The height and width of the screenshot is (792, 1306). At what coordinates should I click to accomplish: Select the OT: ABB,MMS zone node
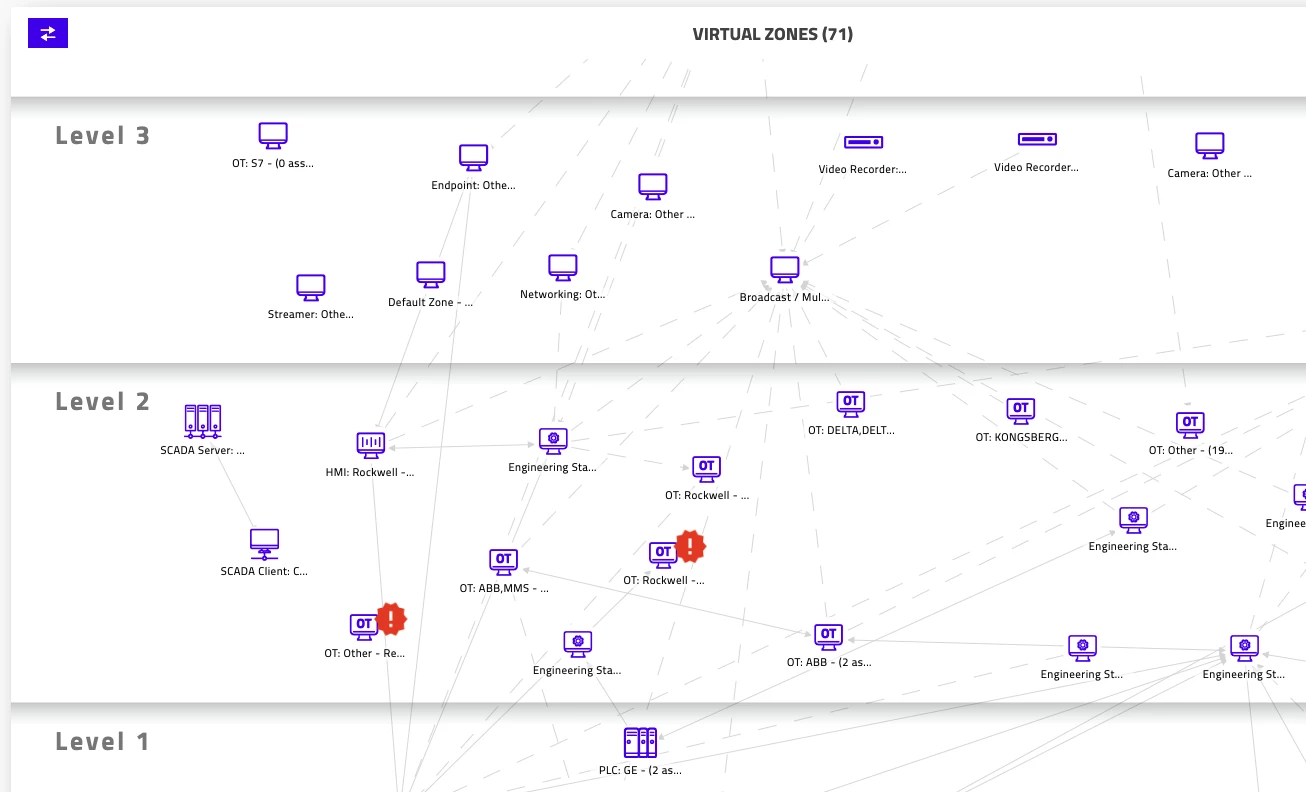click(x=504, y=561)
